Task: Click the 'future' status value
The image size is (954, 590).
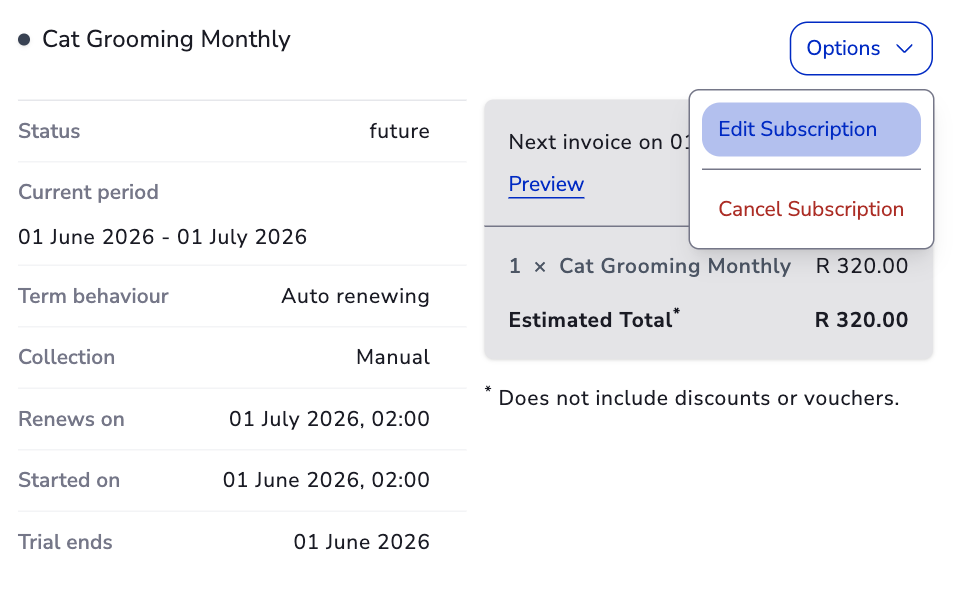Action: pyautogui.click(x=399, y=131)
